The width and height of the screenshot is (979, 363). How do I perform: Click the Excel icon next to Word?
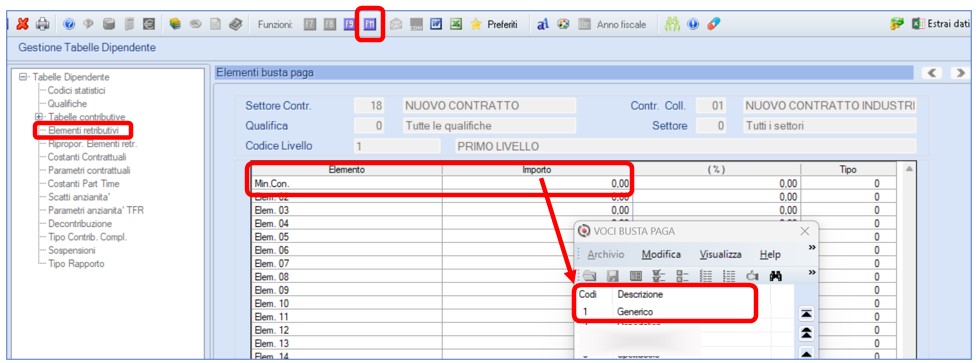456,24
